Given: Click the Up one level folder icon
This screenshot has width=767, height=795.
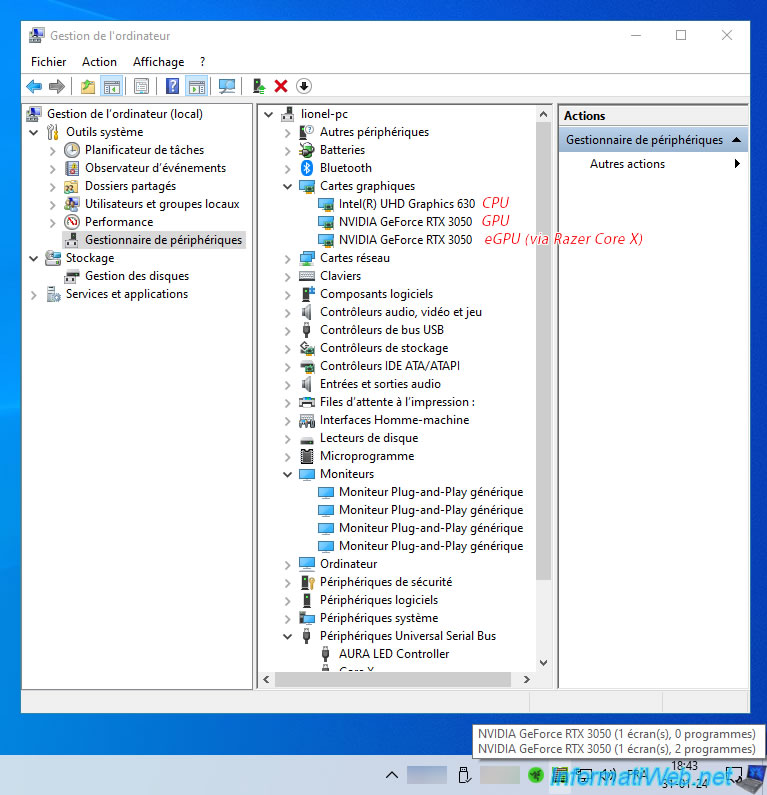Looking at the screenshot, I should coord(88,86).
